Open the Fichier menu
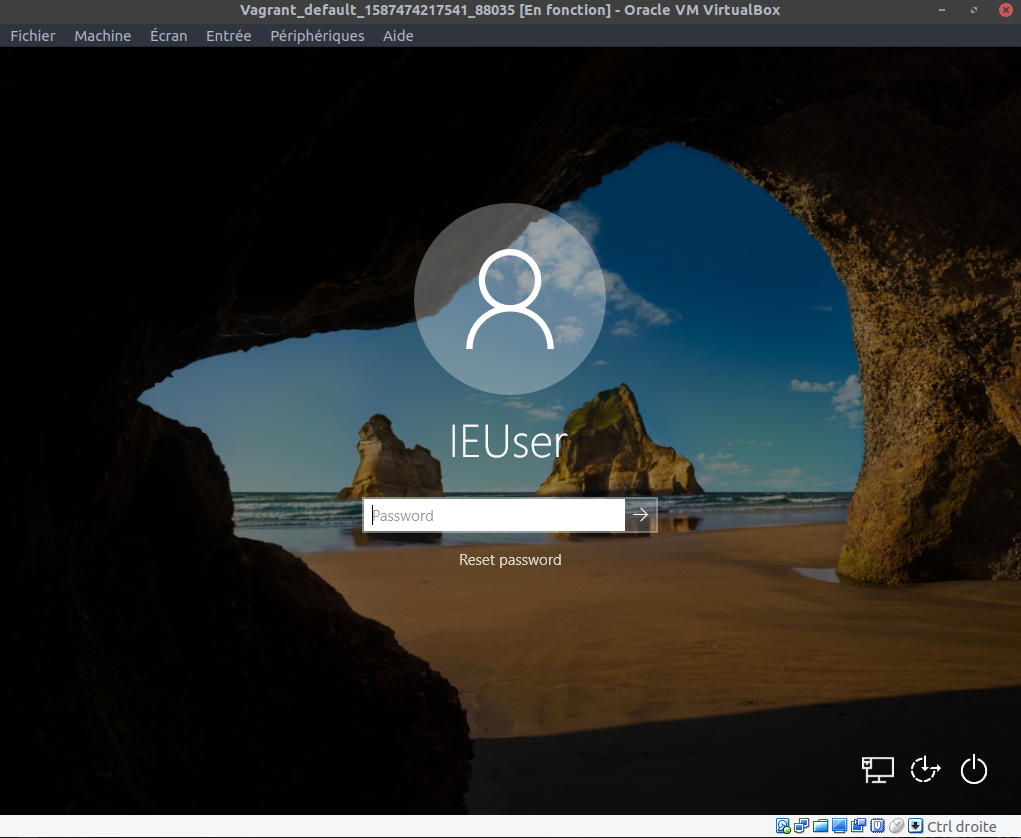This screenshot has height=838, width=1021. 33,36
